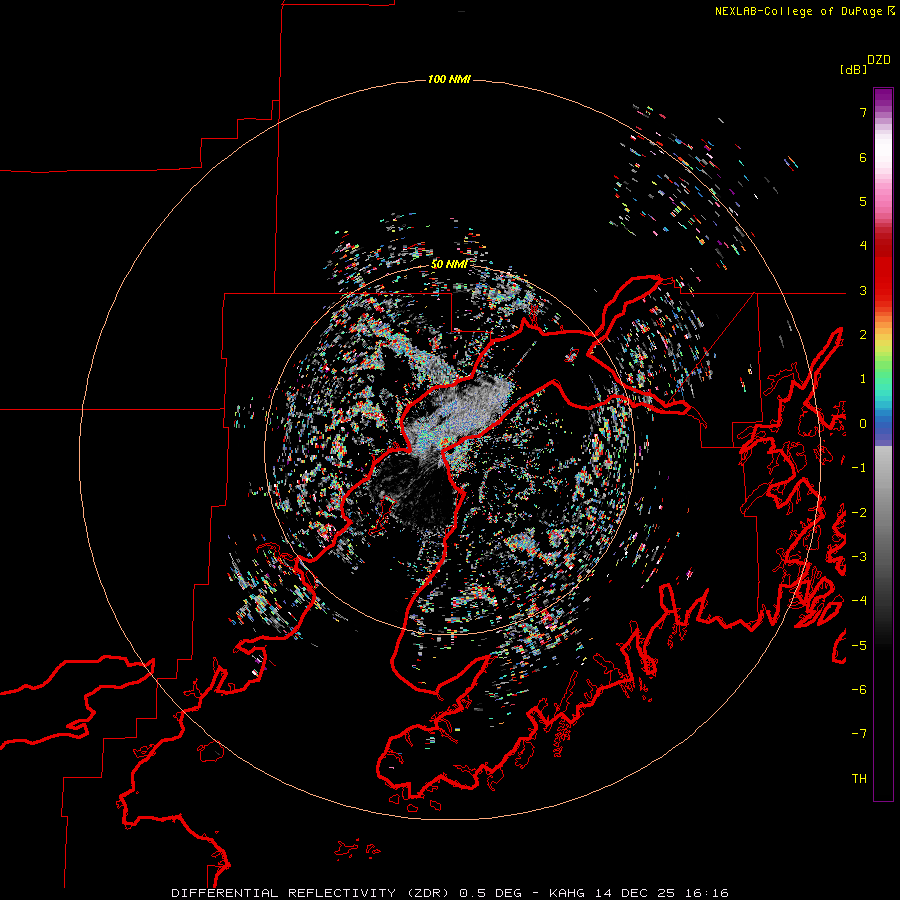This screenshot has width=900, height=900.
Task: Click the 3 value on ZDR scale
Action: (x=863, y=290)
